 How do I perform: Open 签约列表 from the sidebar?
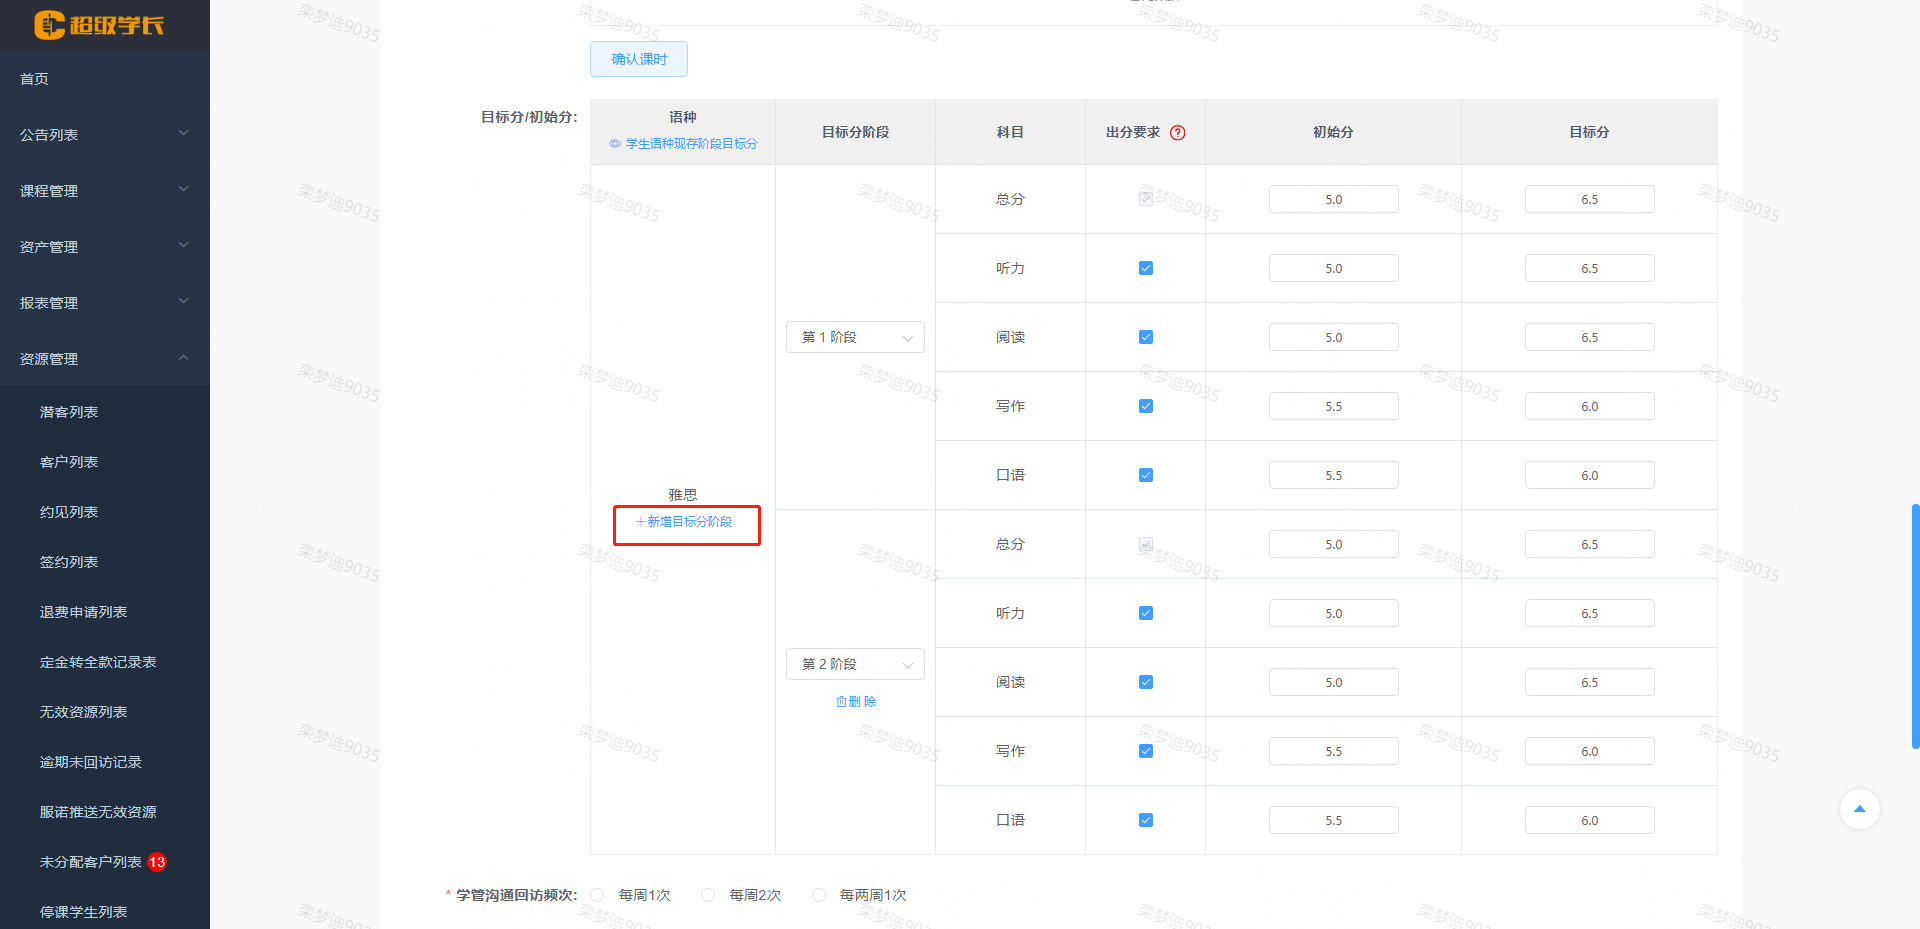pyautogui.click(x=68, y=561)
